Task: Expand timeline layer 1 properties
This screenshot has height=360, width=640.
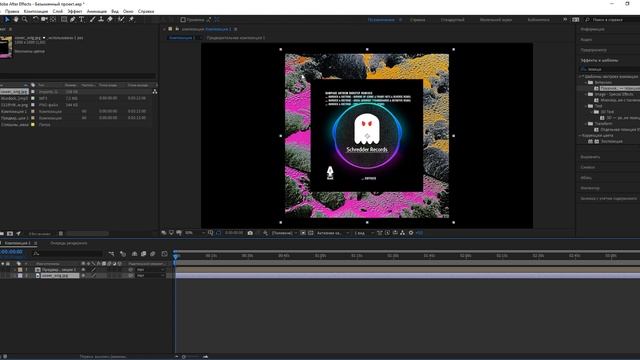Action: (15, 270)
